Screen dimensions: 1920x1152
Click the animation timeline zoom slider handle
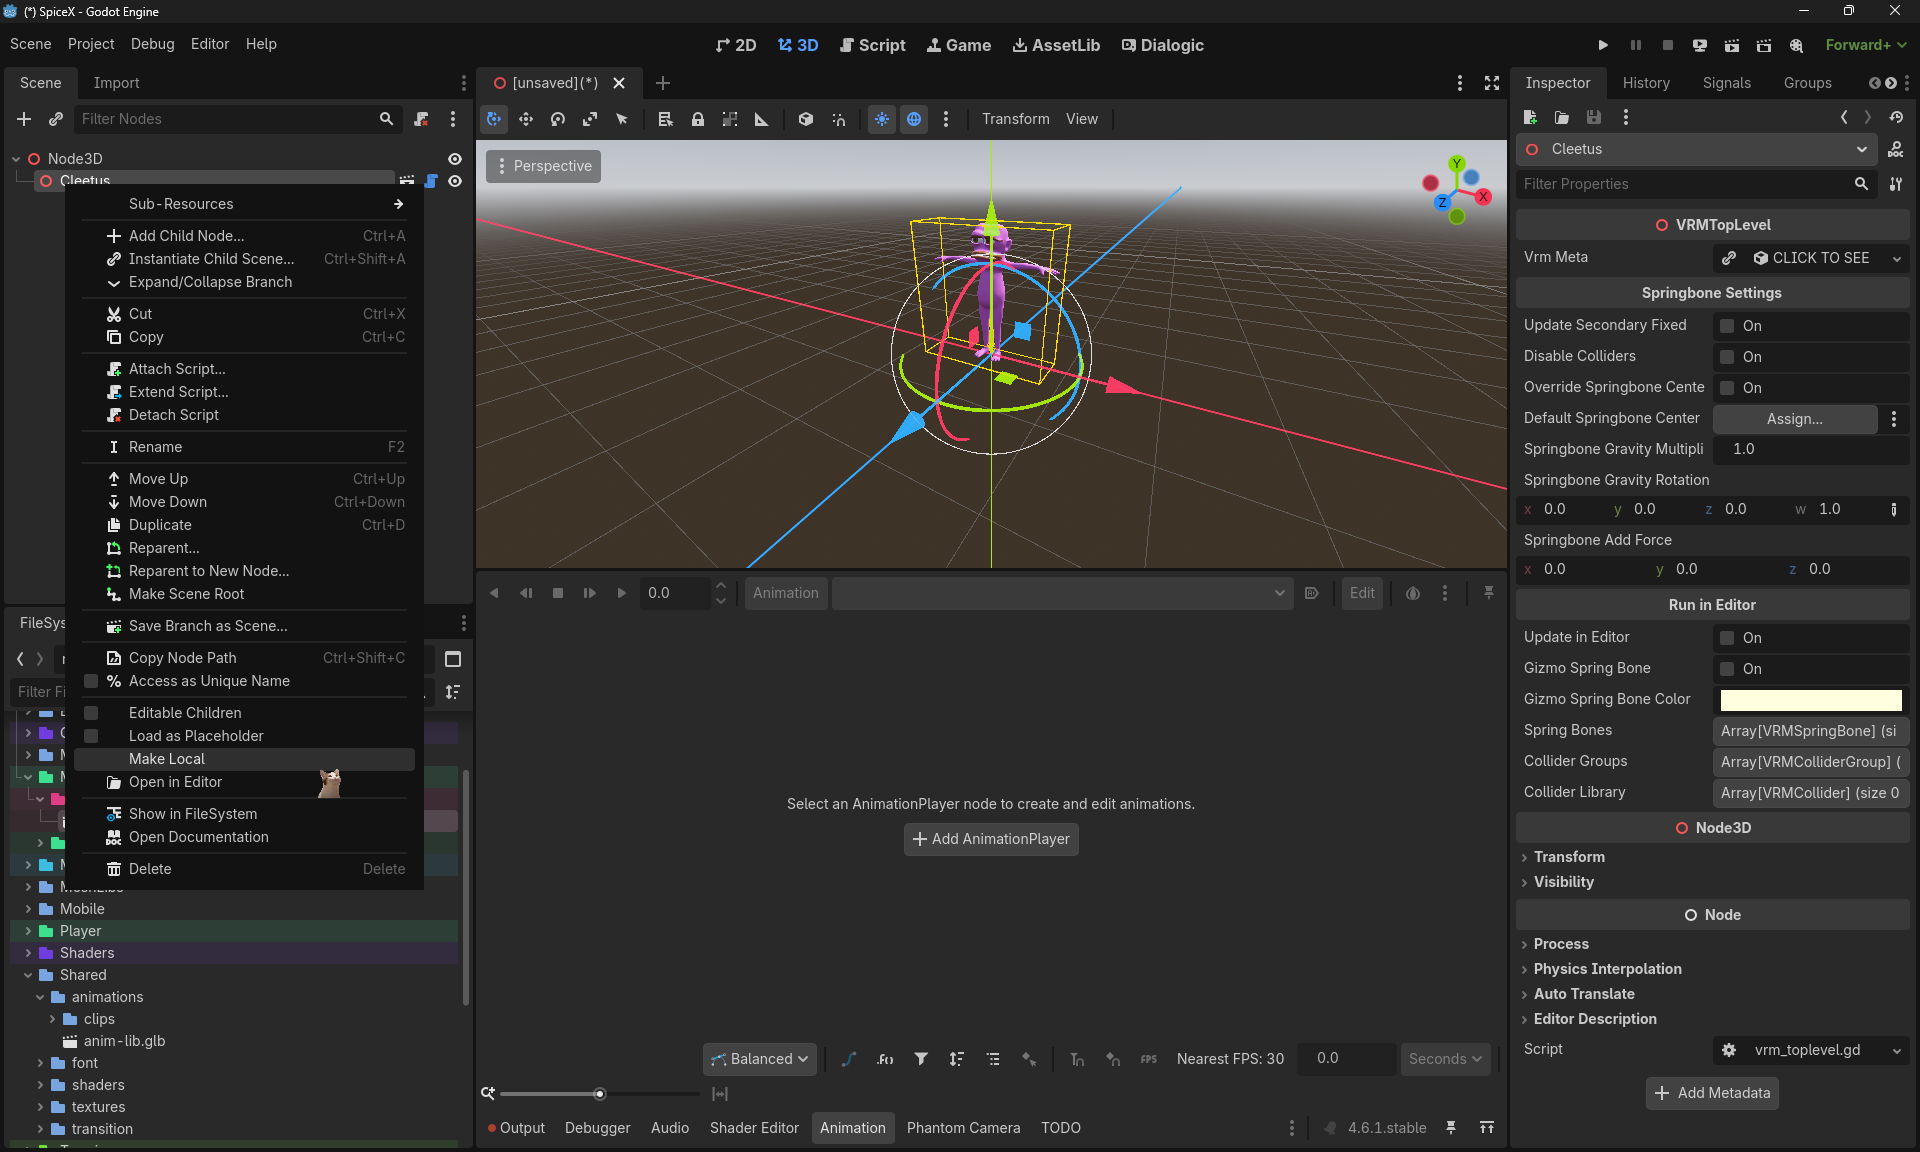(600, 1094)
